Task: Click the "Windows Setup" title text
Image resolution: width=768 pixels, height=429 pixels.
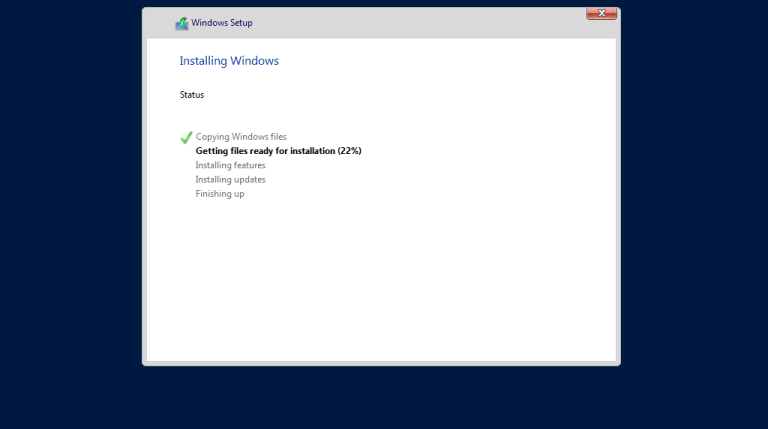Action: [222, 23]
